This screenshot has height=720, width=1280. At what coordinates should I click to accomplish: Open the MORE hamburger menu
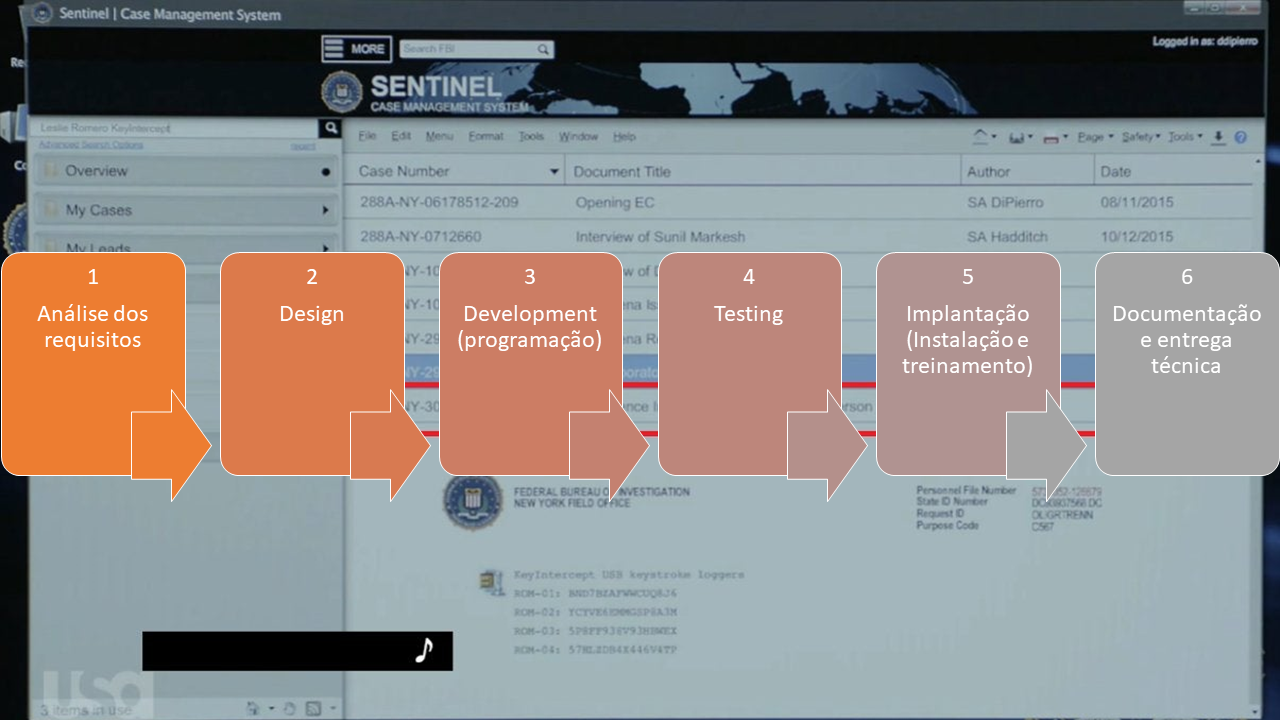pyautogui.click(x=356, y=48)
